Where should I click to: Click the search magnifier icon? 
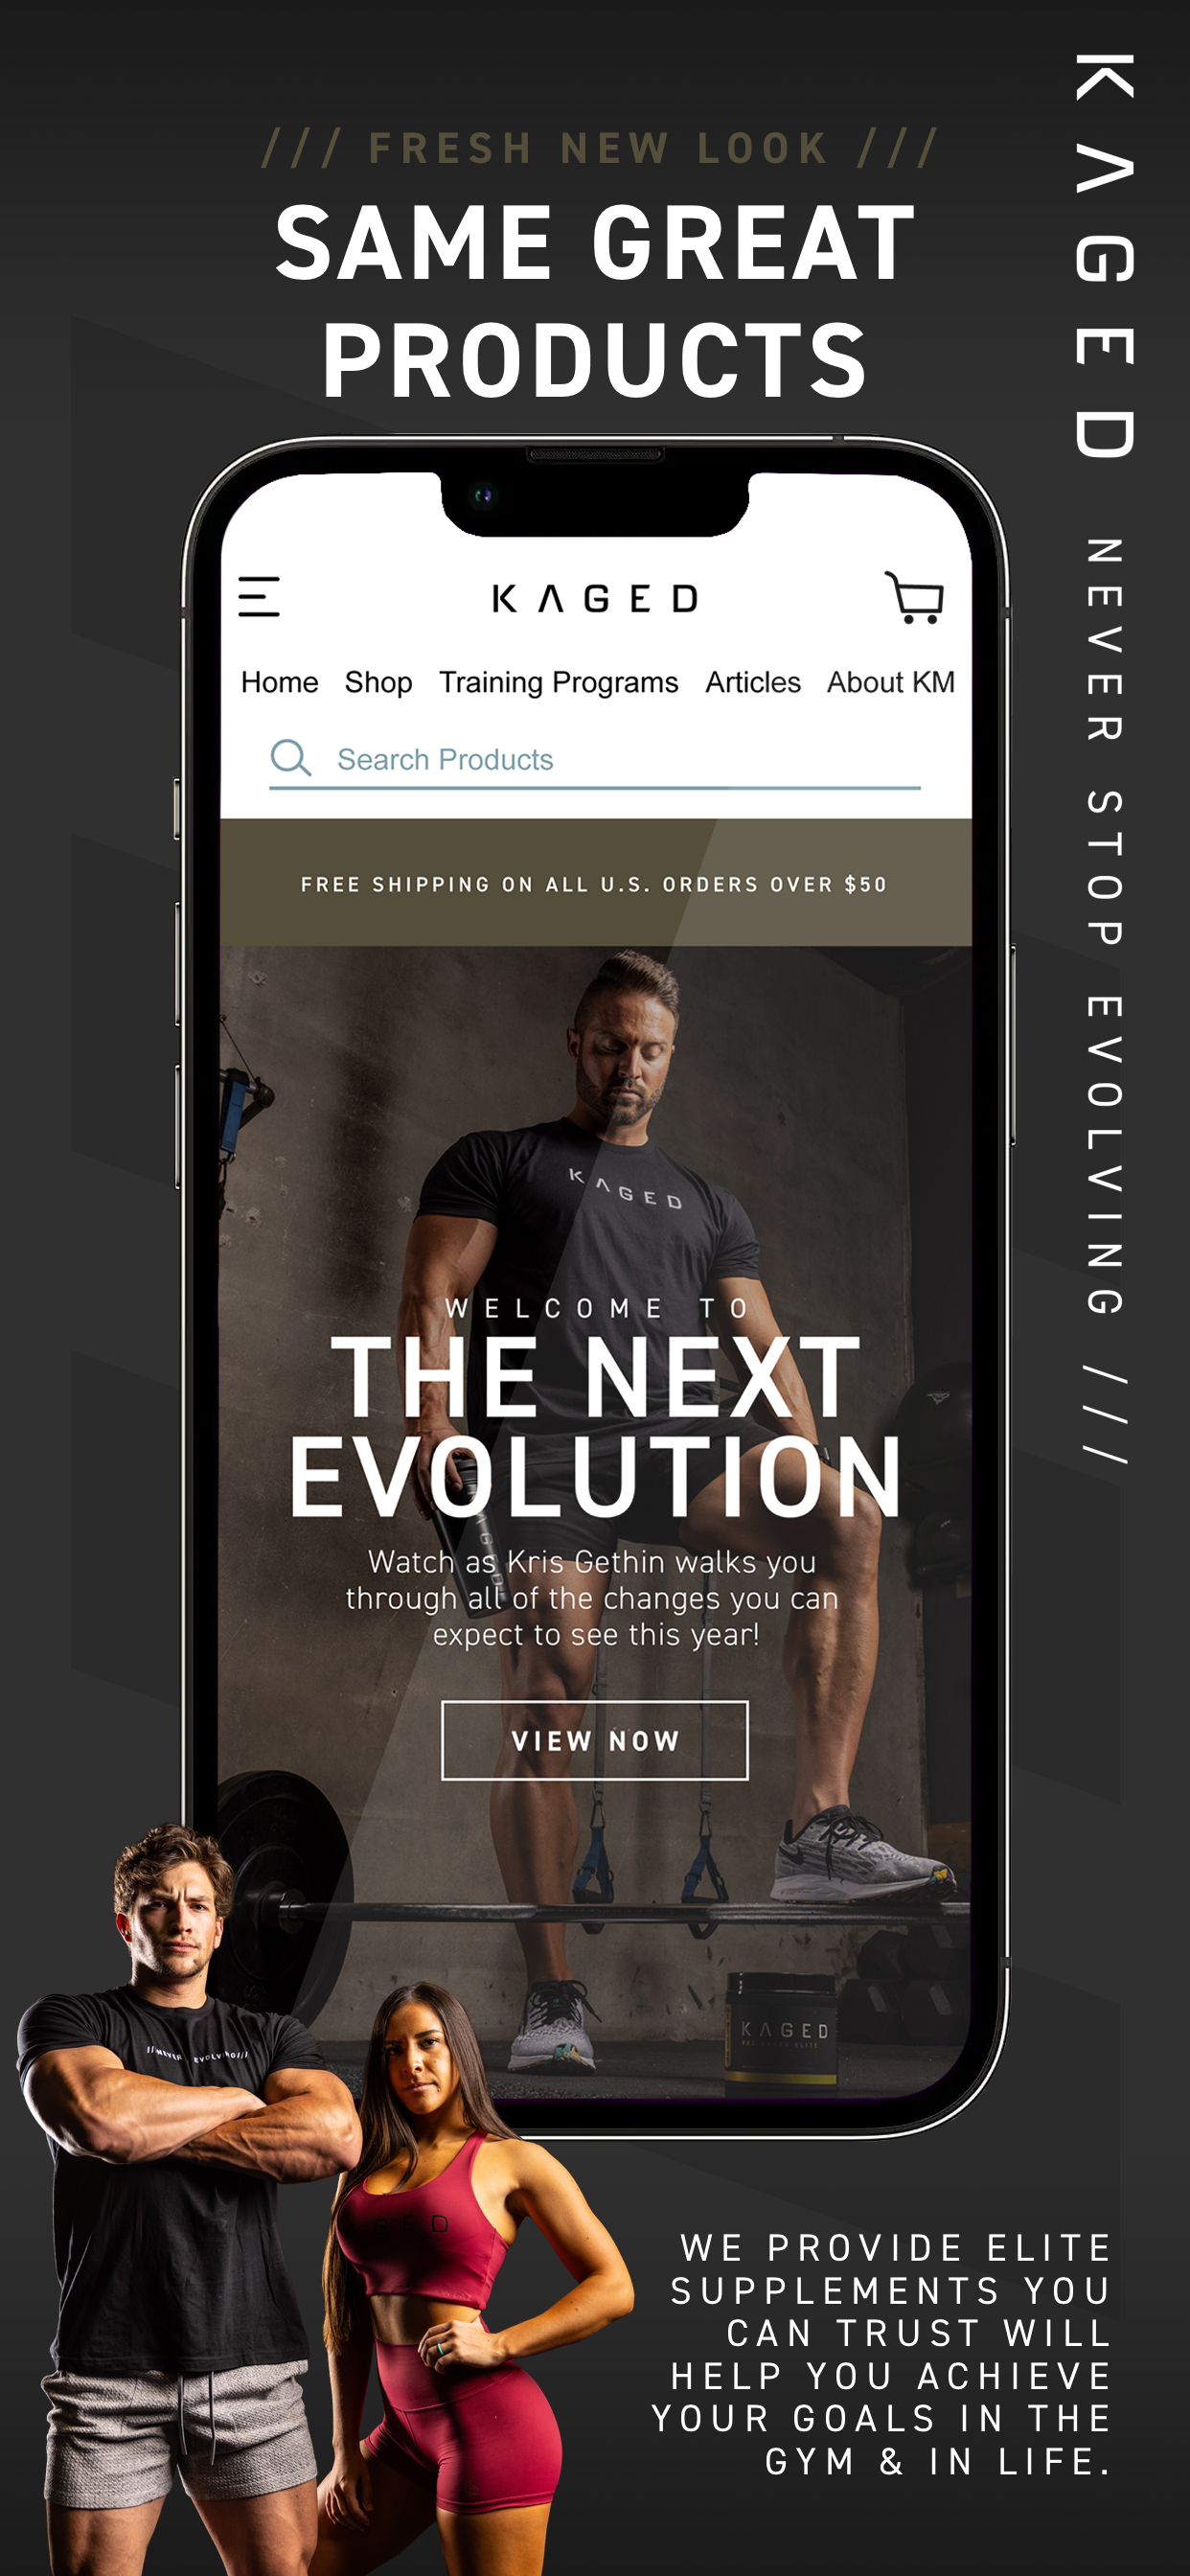tap(291, 758)
